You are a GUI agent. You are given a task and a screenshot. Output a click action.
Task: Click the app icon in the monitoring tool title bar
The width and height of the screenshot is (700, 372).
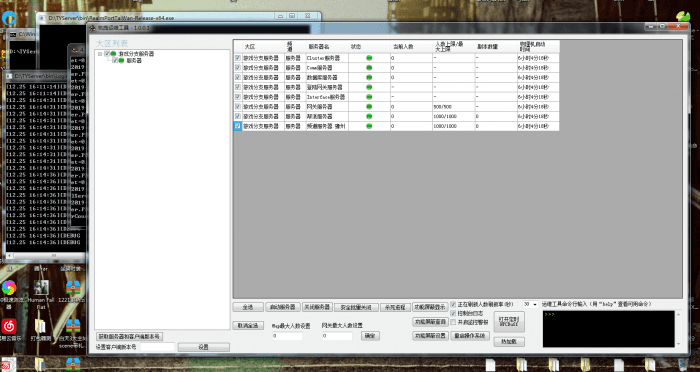coord(93,28)
